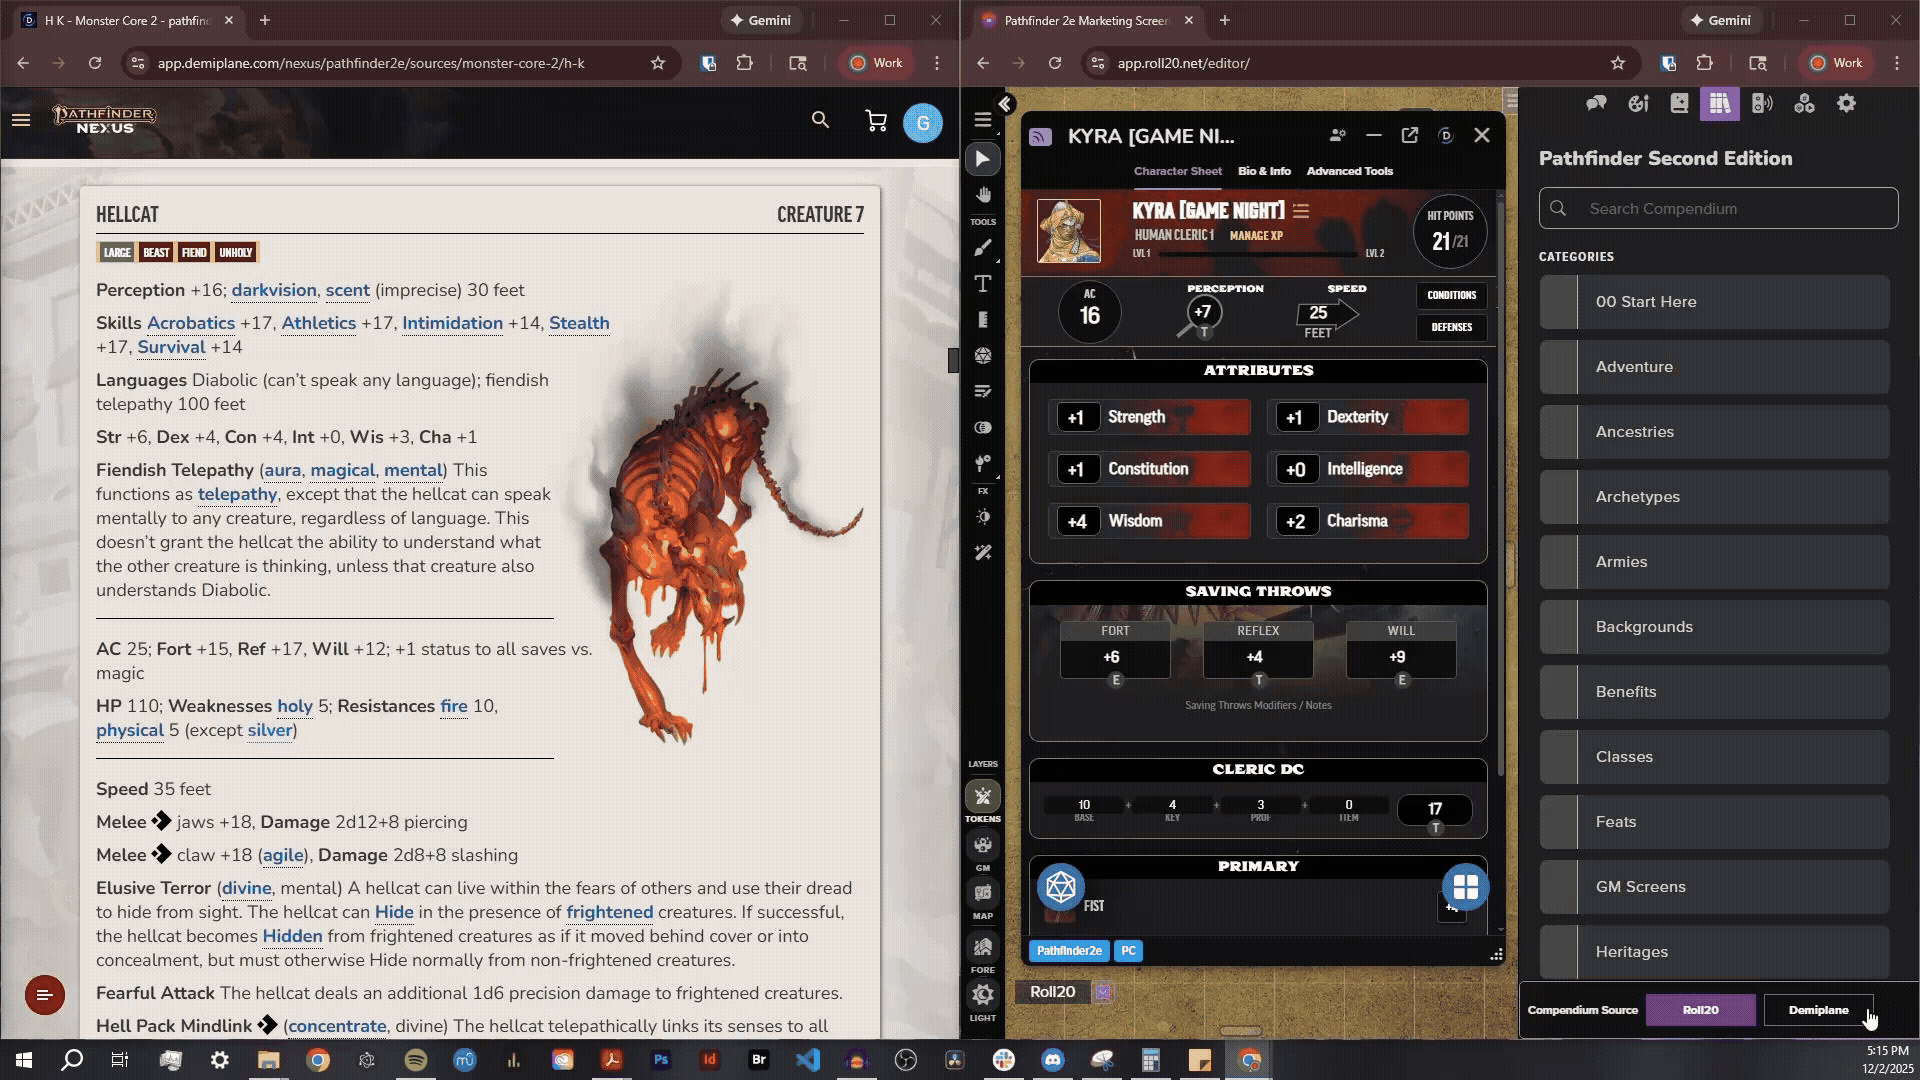Open the Roll20 chat sidebar panel
The image size is (1920, 1080).
click(x=1596, y=103)
